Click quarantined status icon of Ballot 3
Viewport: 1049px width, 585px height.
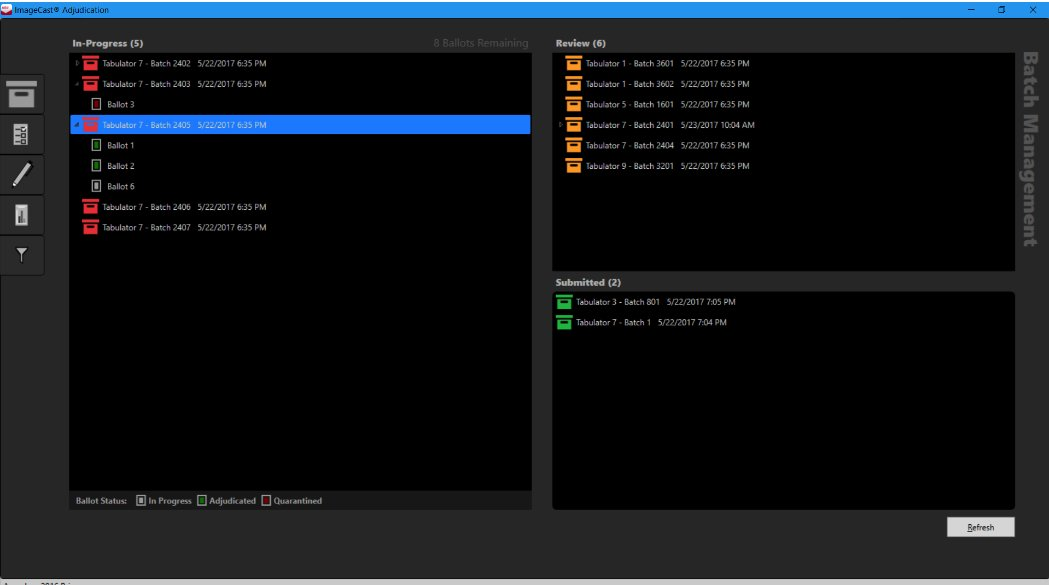(x=96, y=104)
